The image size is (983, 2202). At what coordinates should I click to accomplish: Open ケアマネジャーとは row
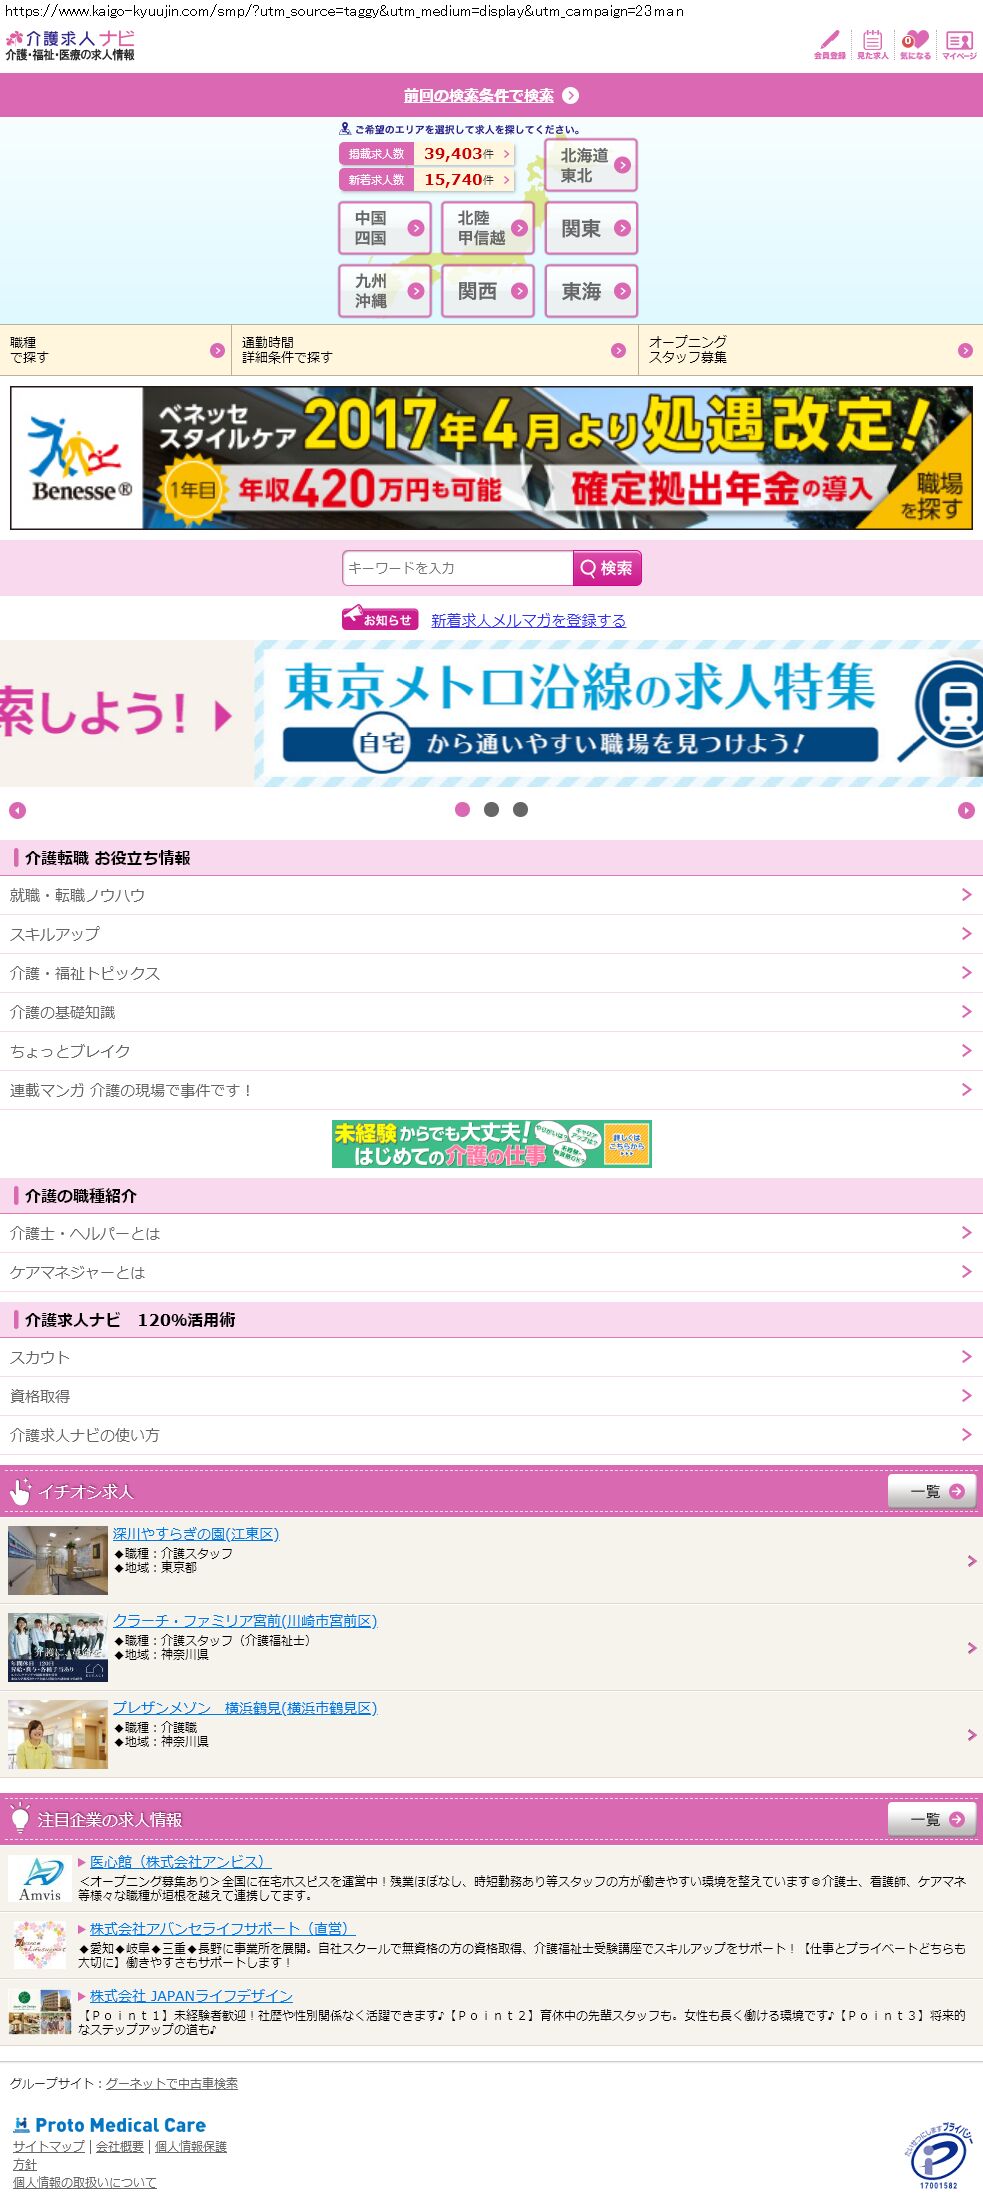(491, 1272)
